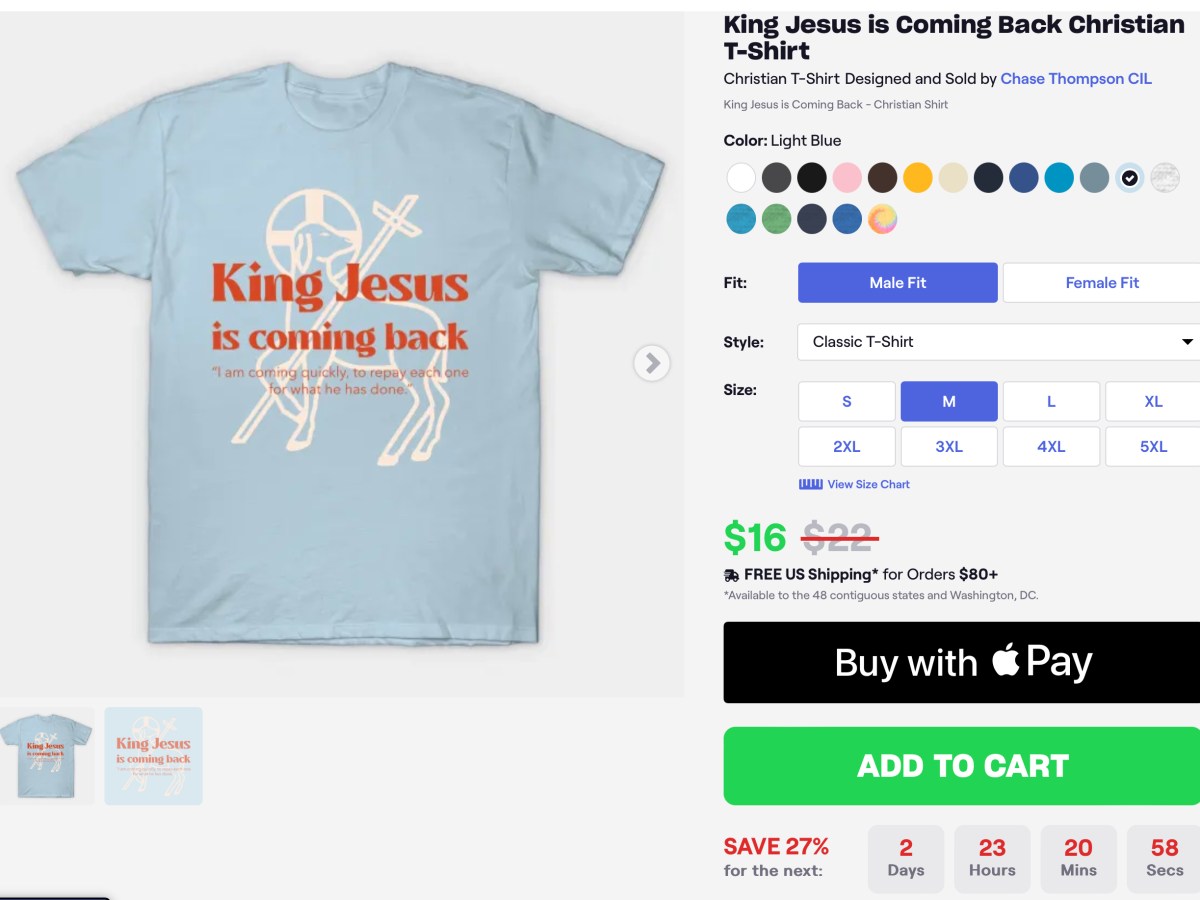The width and height of the screenshot is (1200, 900).
Task: Click the ruler icon beside View Size Chart
Action: [x=809, y=484]
